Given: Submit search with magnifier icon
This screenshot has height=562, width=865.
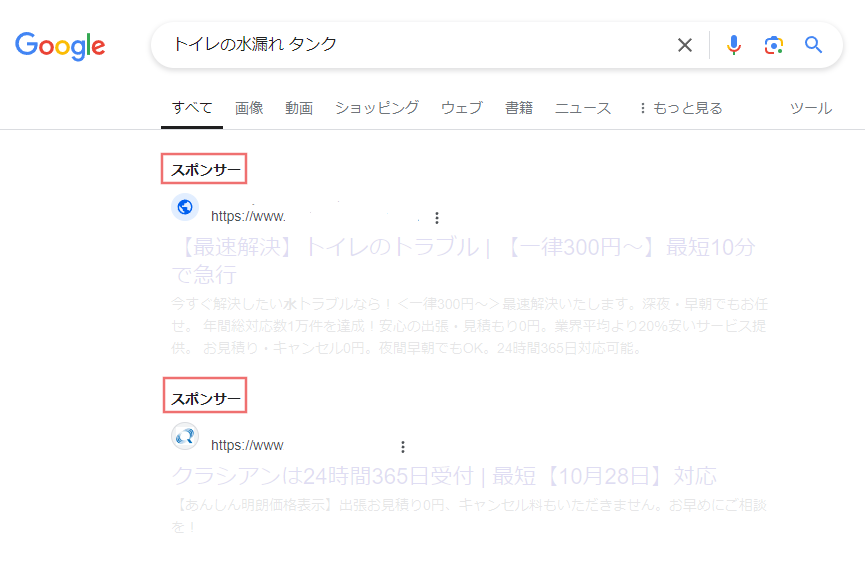Looking at the screenshot, I should coord(813,45).
